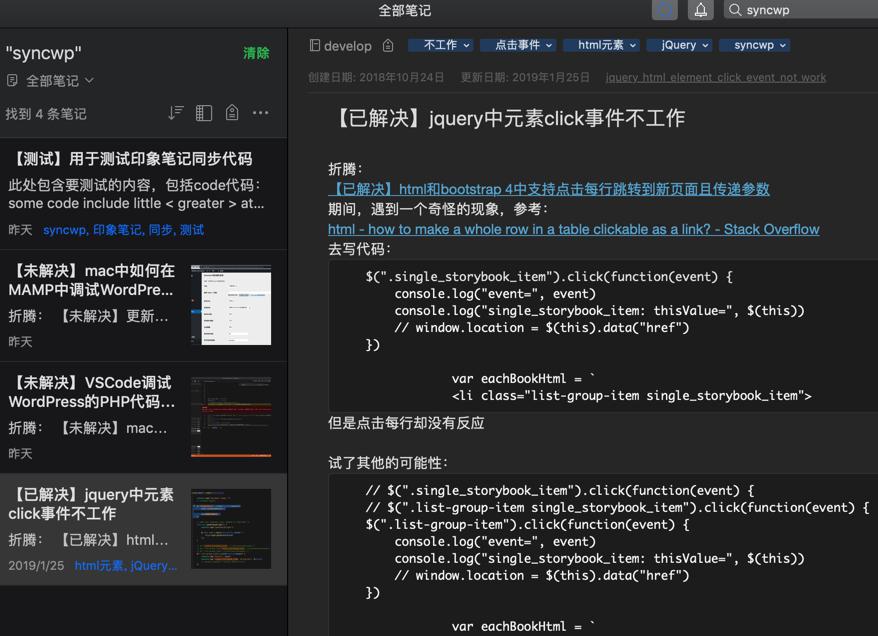Click the reminder filter icon in list toolbar
This screenshot has width=878, height=636.
pyautogui.click(x=232, y=113)
